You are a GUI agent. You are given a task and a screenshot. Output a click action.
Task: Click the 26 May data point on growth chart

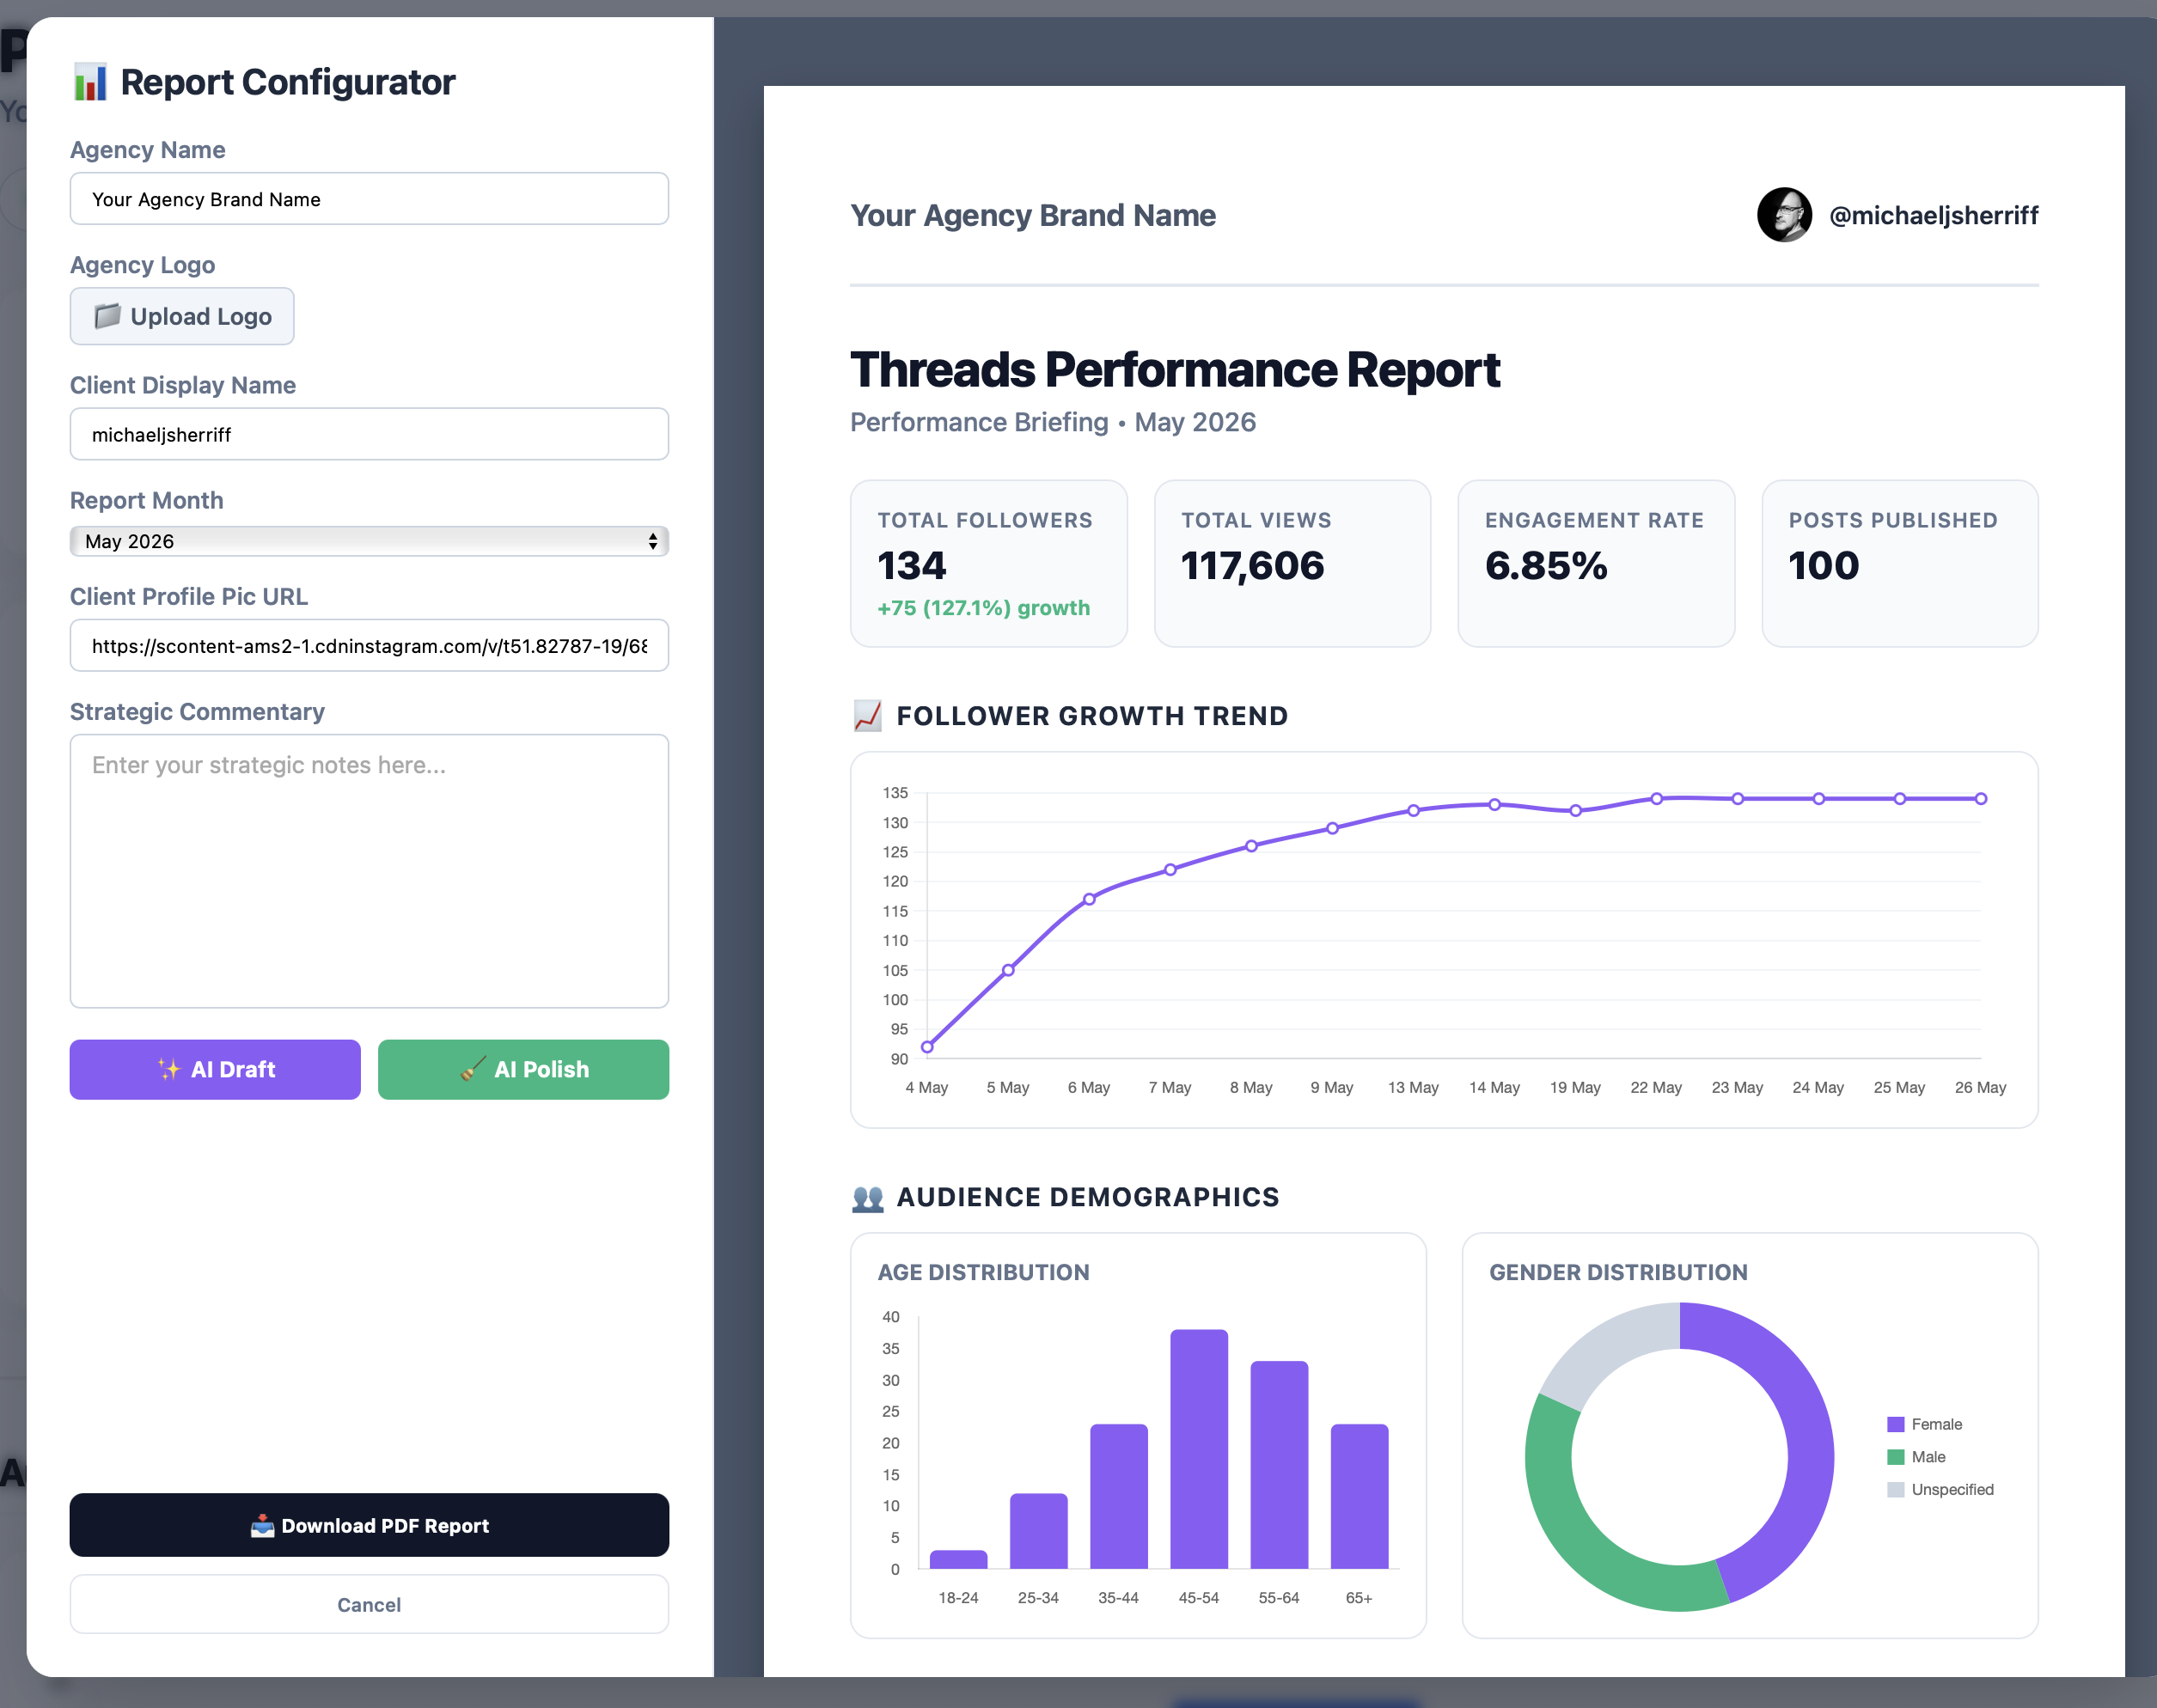(x=1981, y=799)
